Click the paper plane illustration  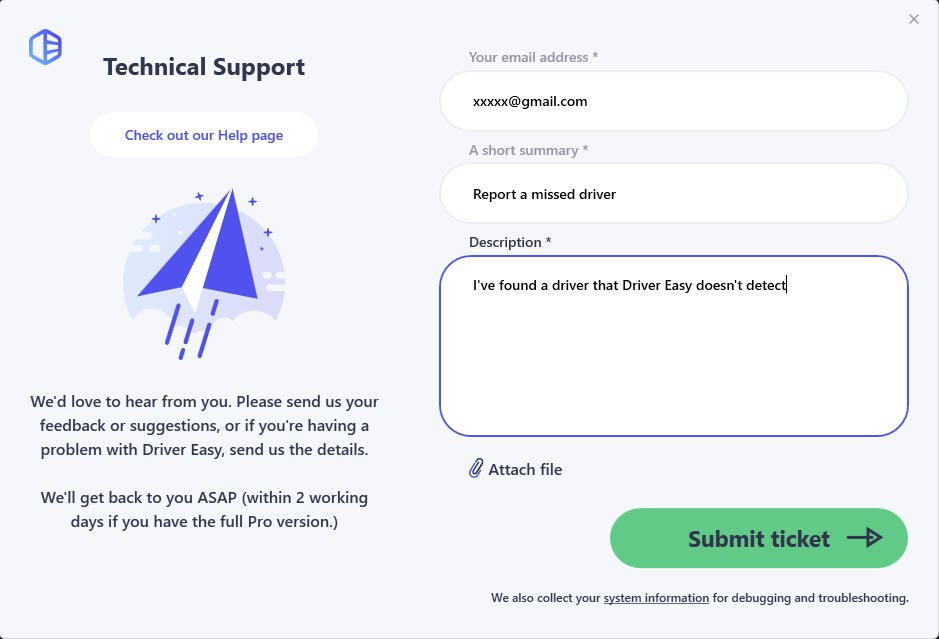click(x=204, y=274)
